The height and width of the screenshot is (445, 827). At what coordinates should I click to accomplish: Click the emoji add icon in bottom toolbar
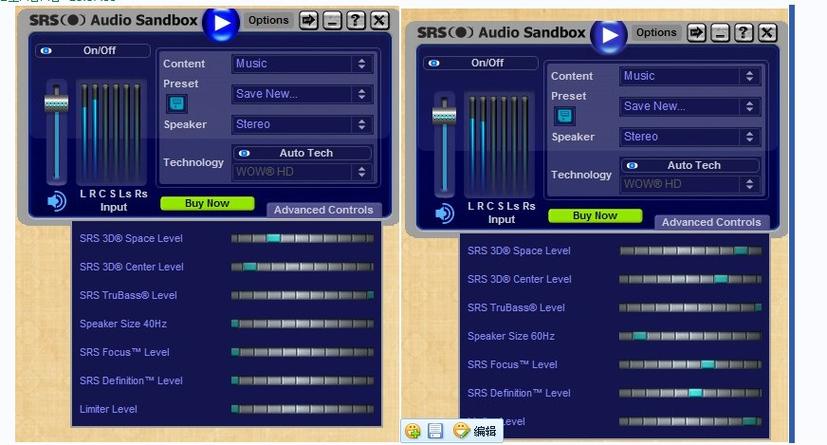(412, 431)
